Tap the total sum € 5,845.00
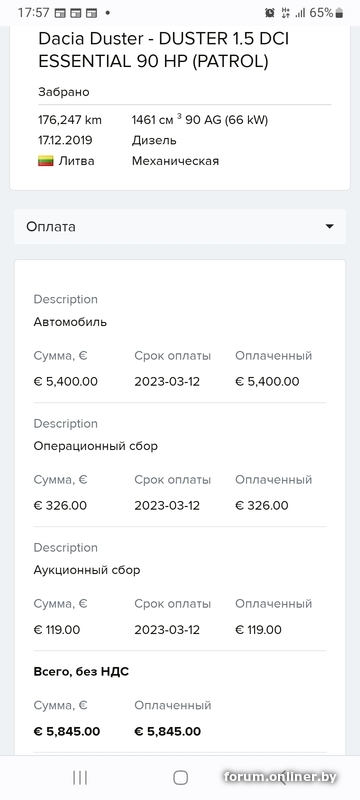The width and height of the screenshot is (360, 800). pyautogui.click(x=67, y=731)
